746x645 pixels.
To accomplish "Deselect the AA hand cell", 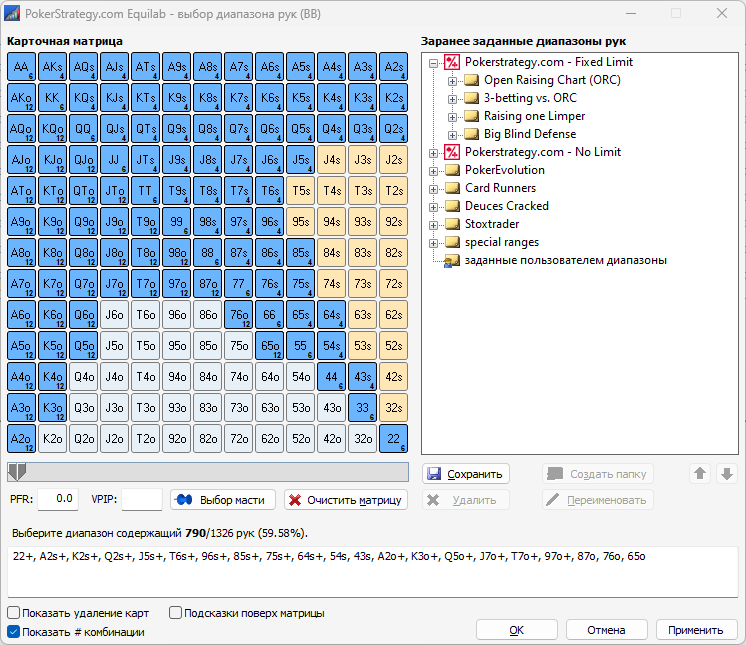I will [x=21, y=67].
